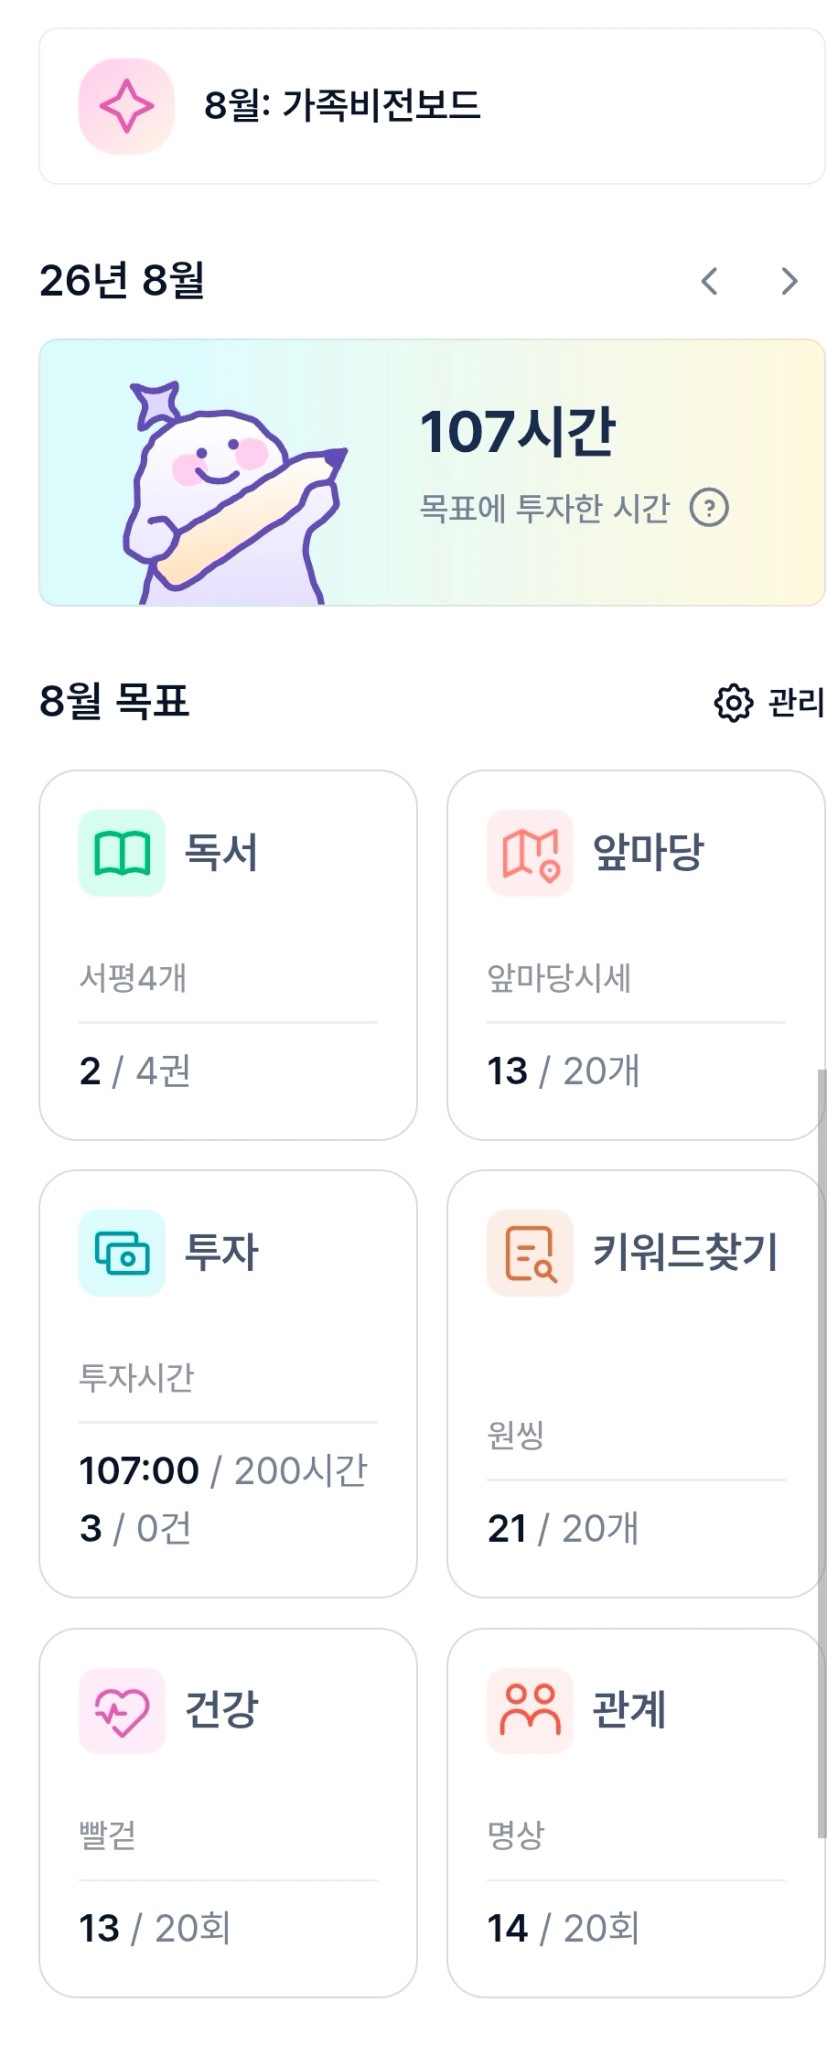This screenshot has height=2045, width=827.
Task: Go to previous month with left chevron
Action: tap(709, 281)
